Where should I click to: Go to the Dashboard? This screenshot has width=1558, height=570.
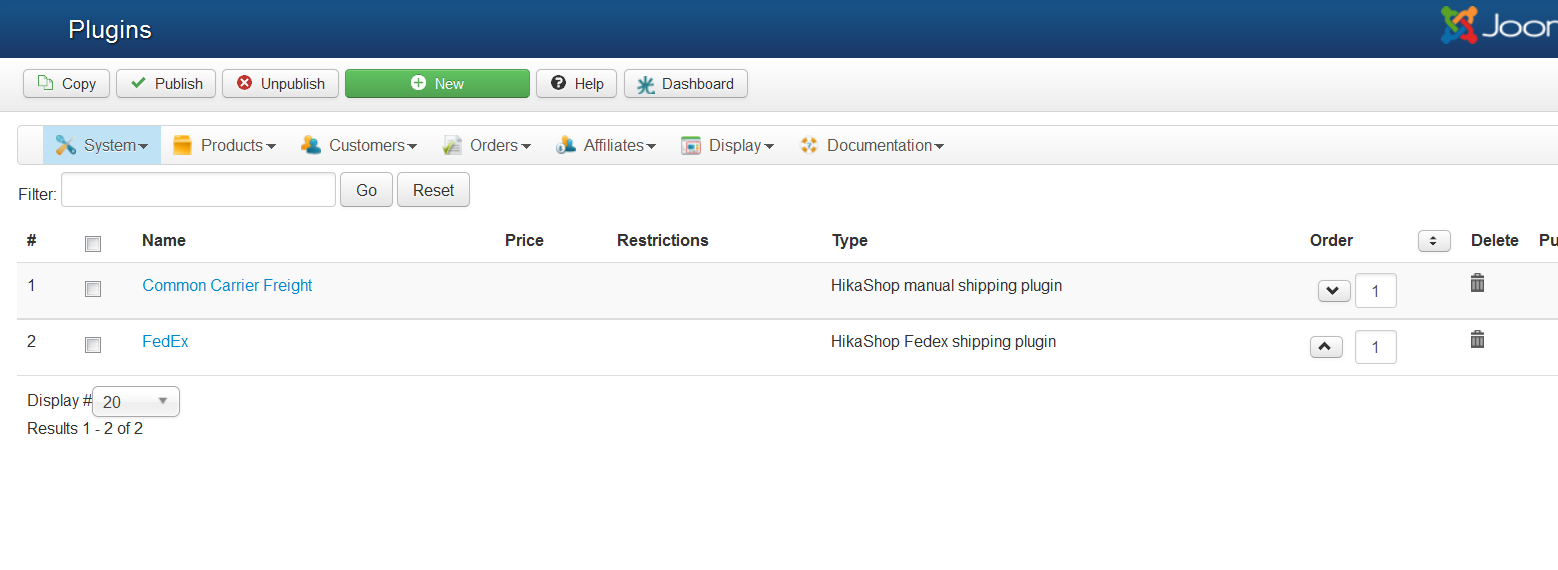pos(685,84)
